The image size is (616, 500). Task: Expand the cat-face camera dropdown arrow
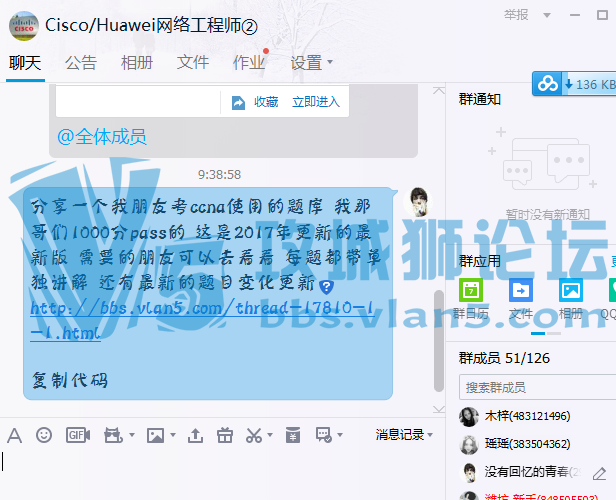[132, 435]
